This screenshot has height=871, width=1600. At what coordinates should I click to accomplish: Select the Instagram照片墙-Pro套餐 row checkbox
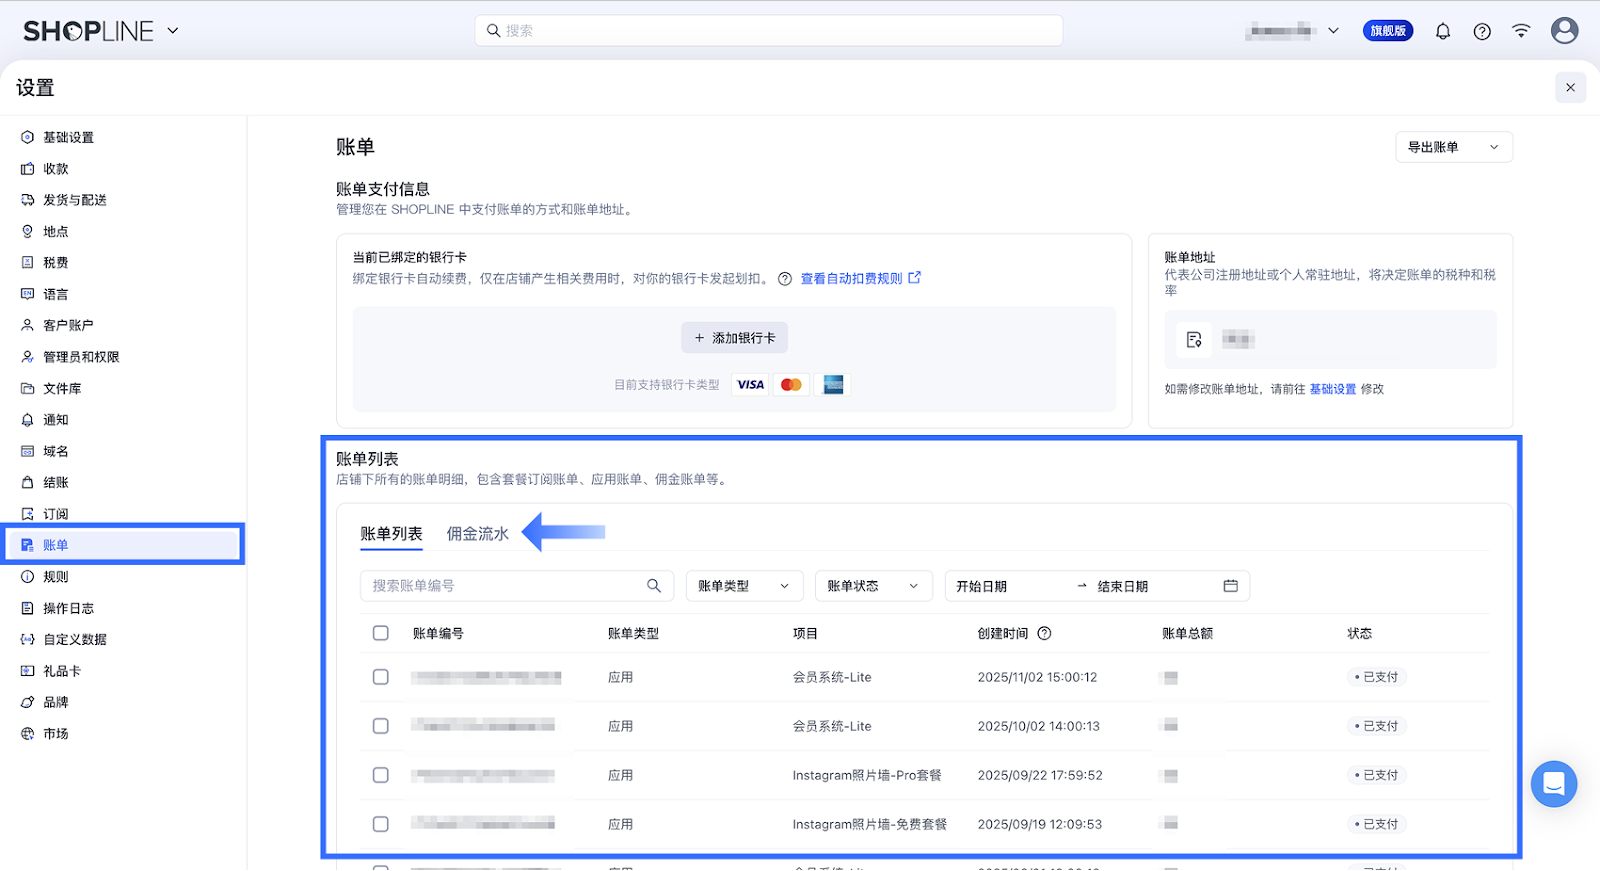click(x=381, y=775)
